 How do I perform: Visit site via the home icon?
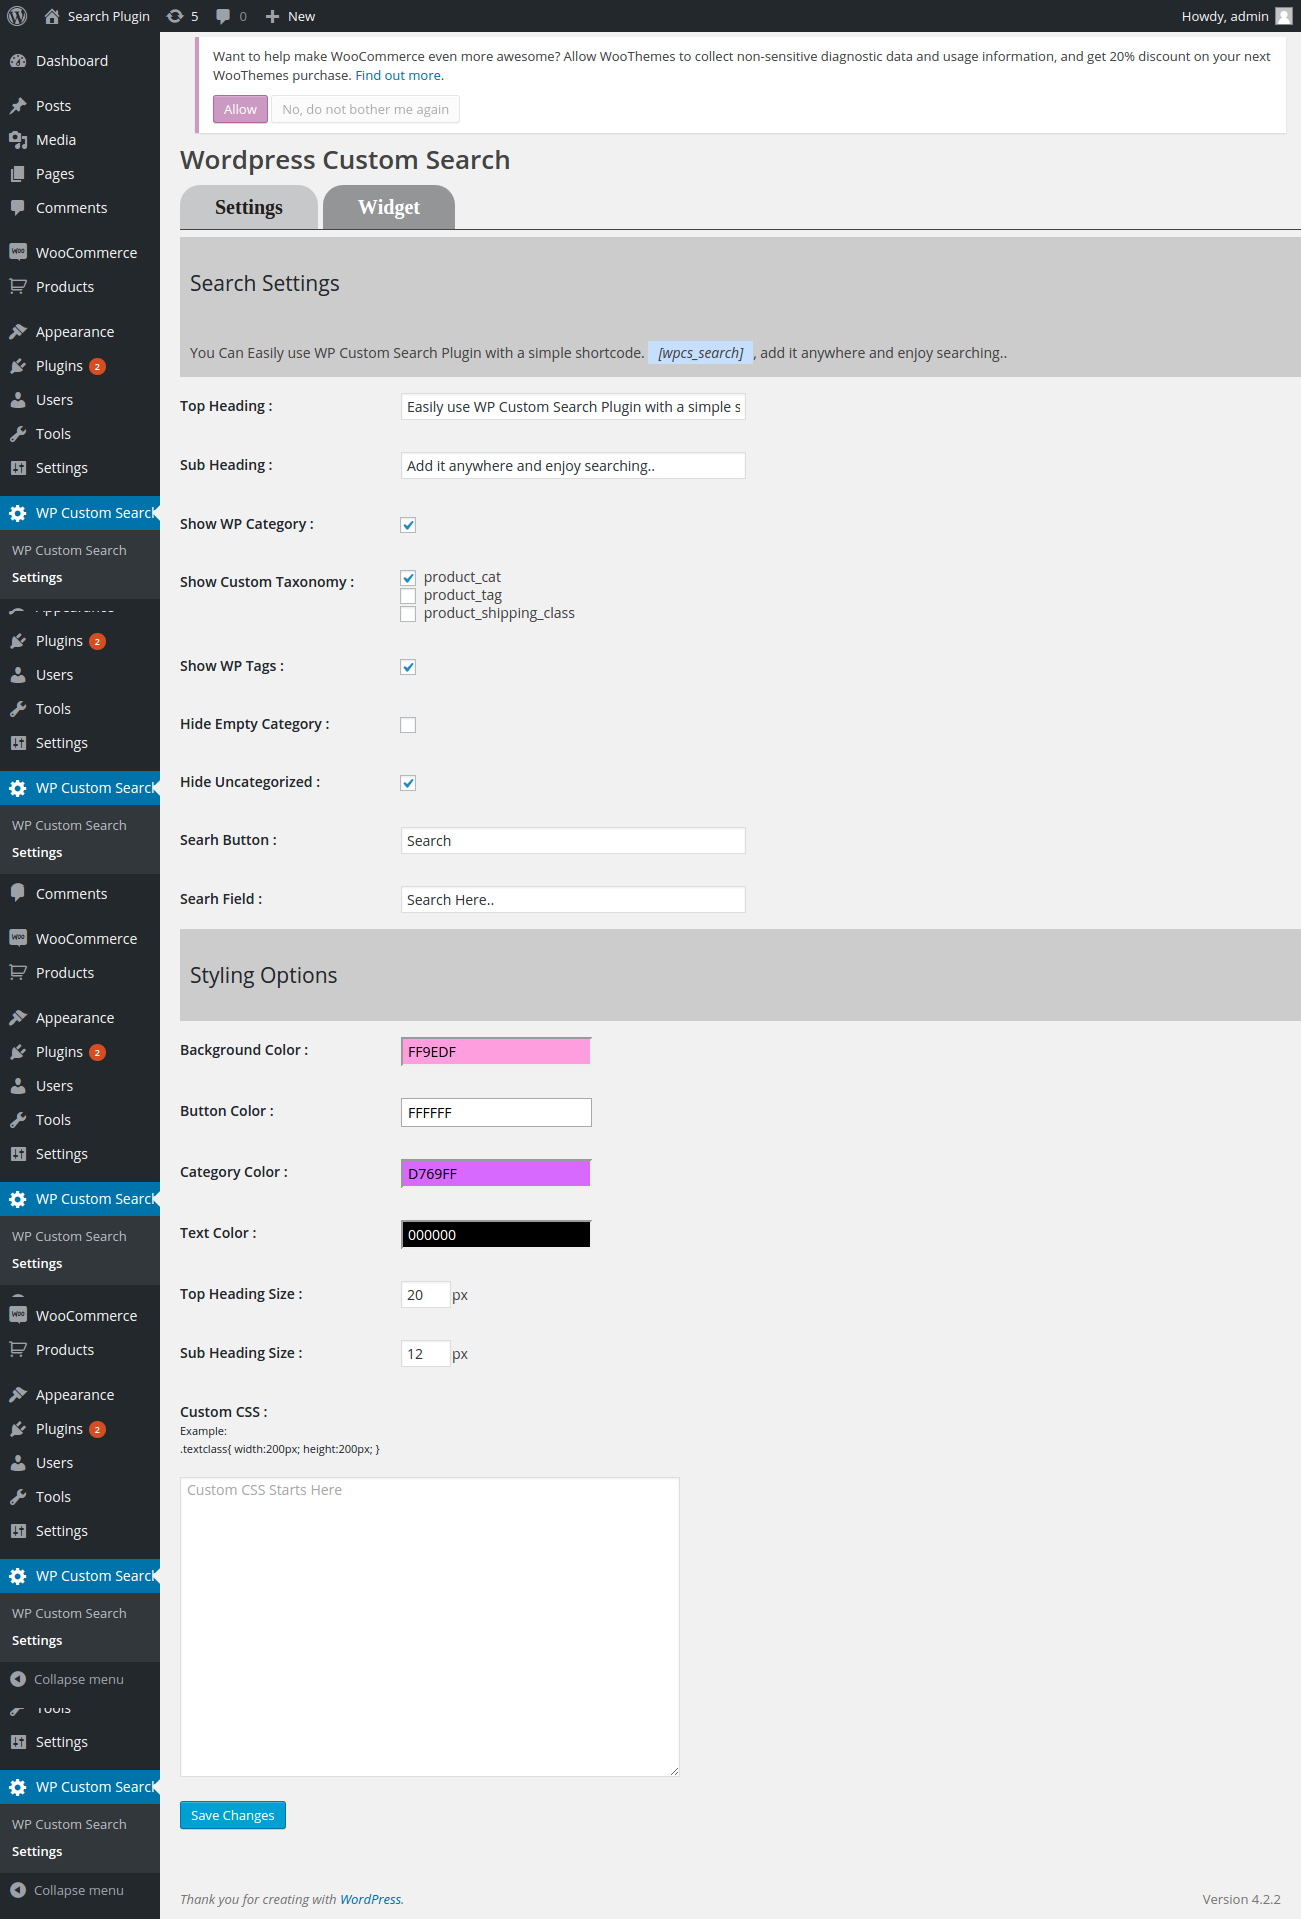52,16
